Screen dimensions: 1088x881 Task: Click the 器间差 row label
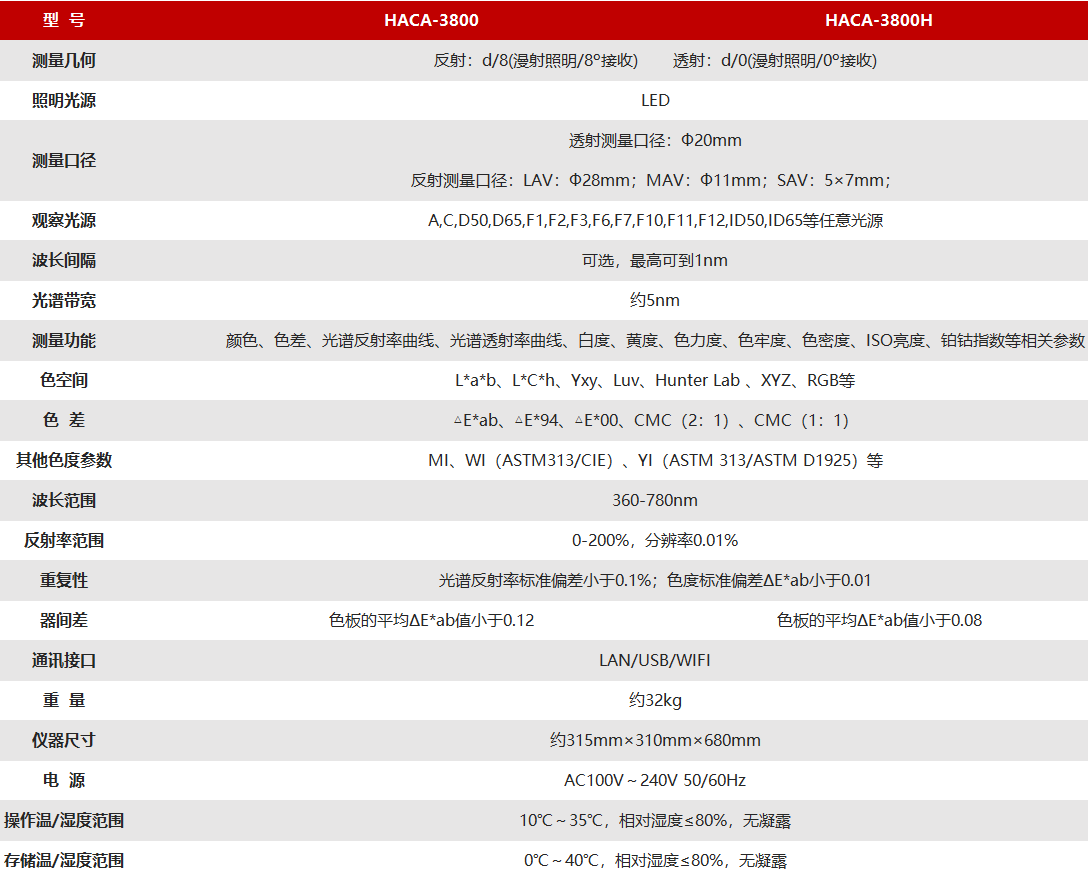pos(64,620)
